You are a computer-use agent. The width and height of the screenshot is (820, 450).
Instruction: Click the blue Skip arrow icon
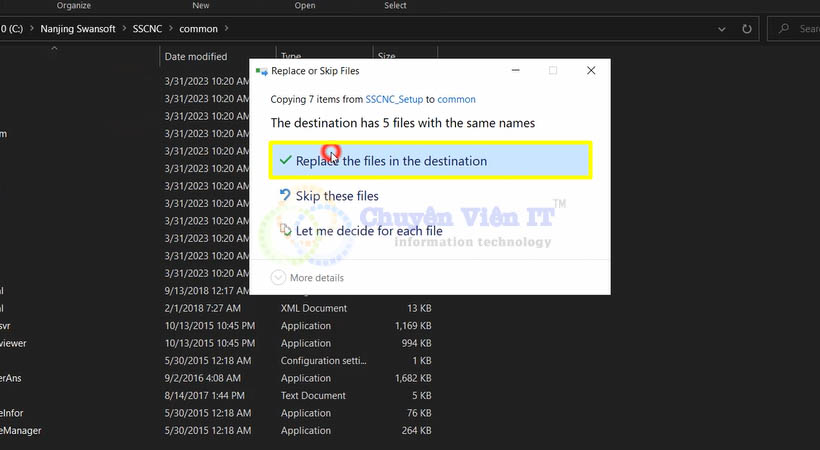pos(285,196)
